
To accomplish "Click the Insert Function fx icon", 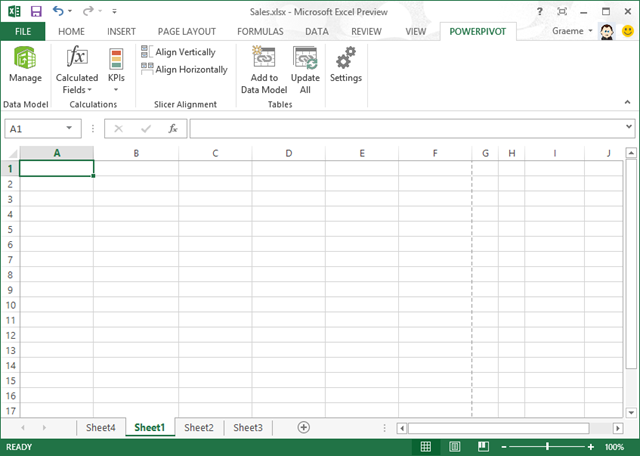I will click(173, 129).
